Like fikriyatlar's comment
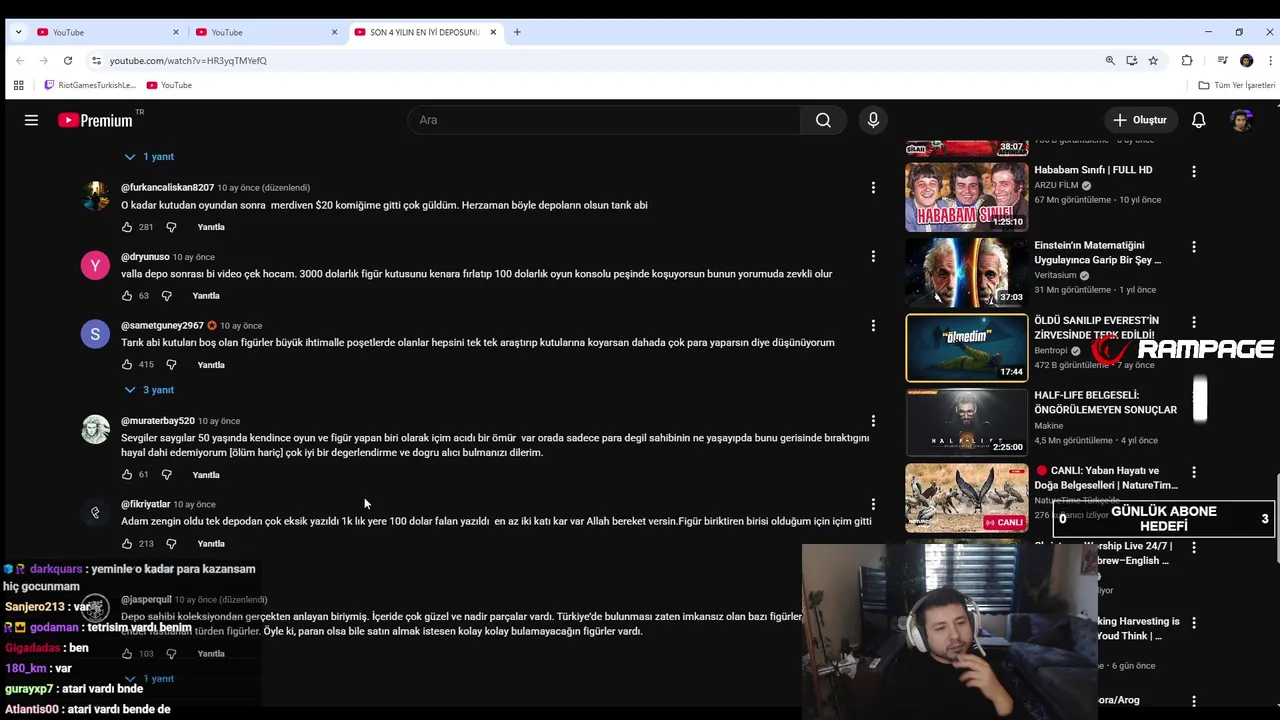 tap(127, 544)
